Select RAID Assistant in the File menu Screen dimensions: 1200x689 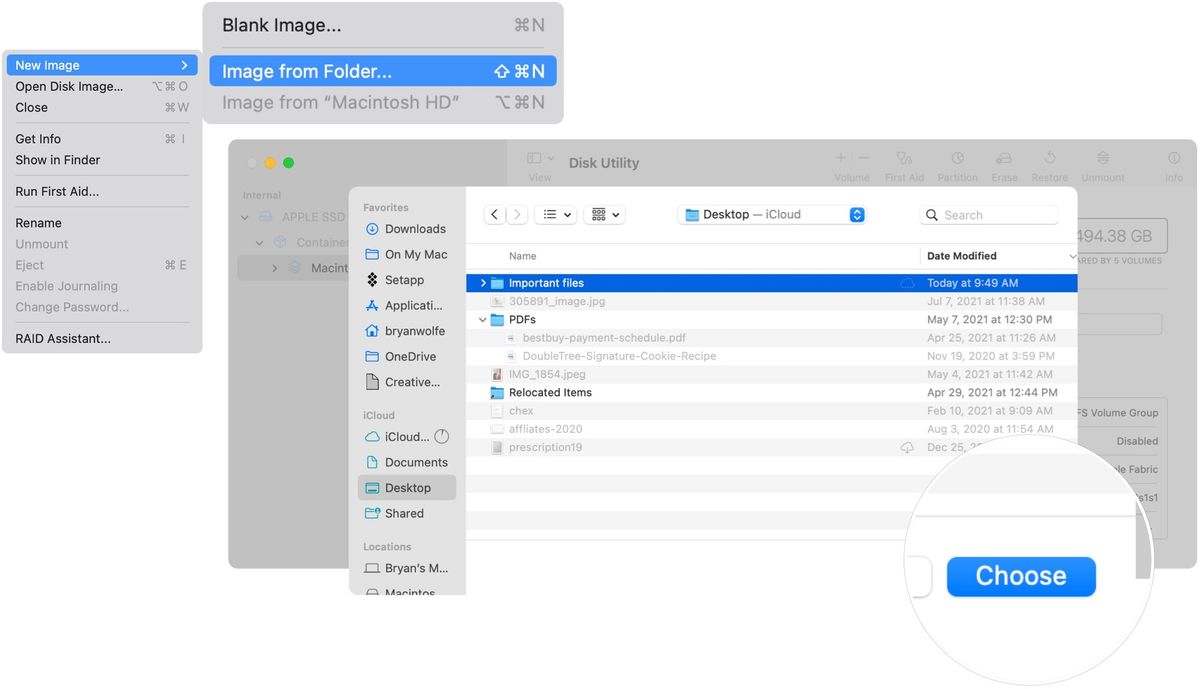coord(63,338)
